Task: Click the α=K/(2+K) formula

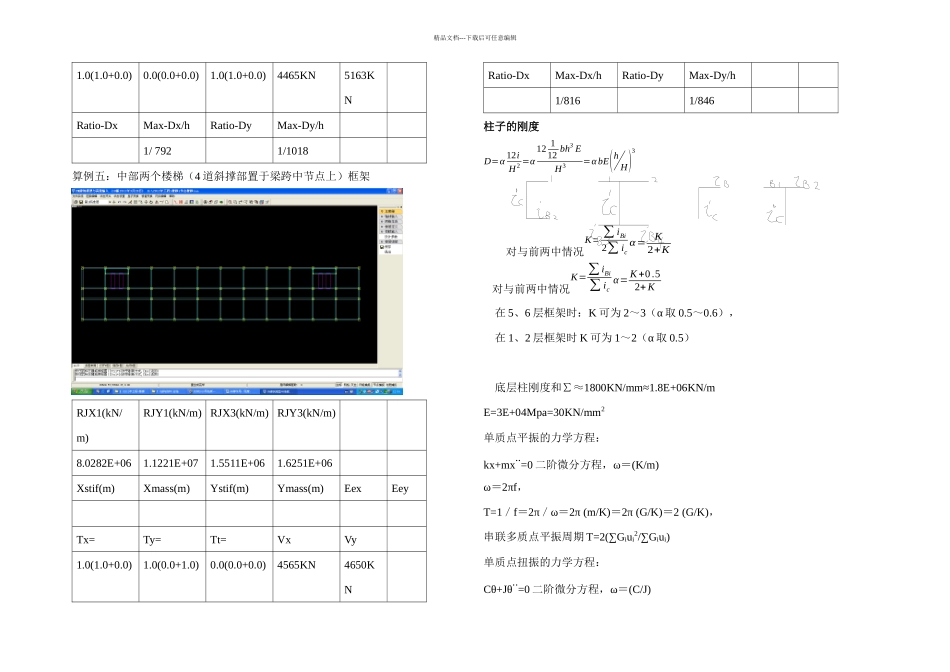Action: point(649,242)
